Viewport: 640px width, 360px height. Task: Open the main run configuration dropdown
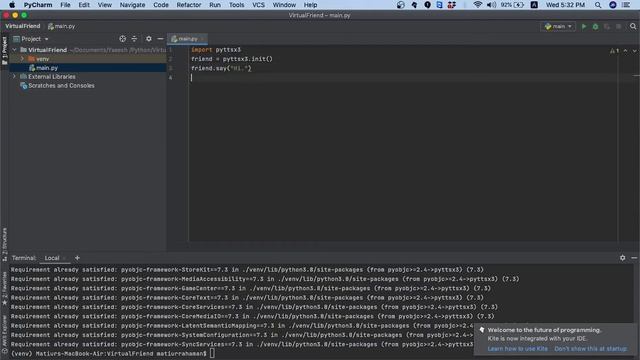(558, 27)
